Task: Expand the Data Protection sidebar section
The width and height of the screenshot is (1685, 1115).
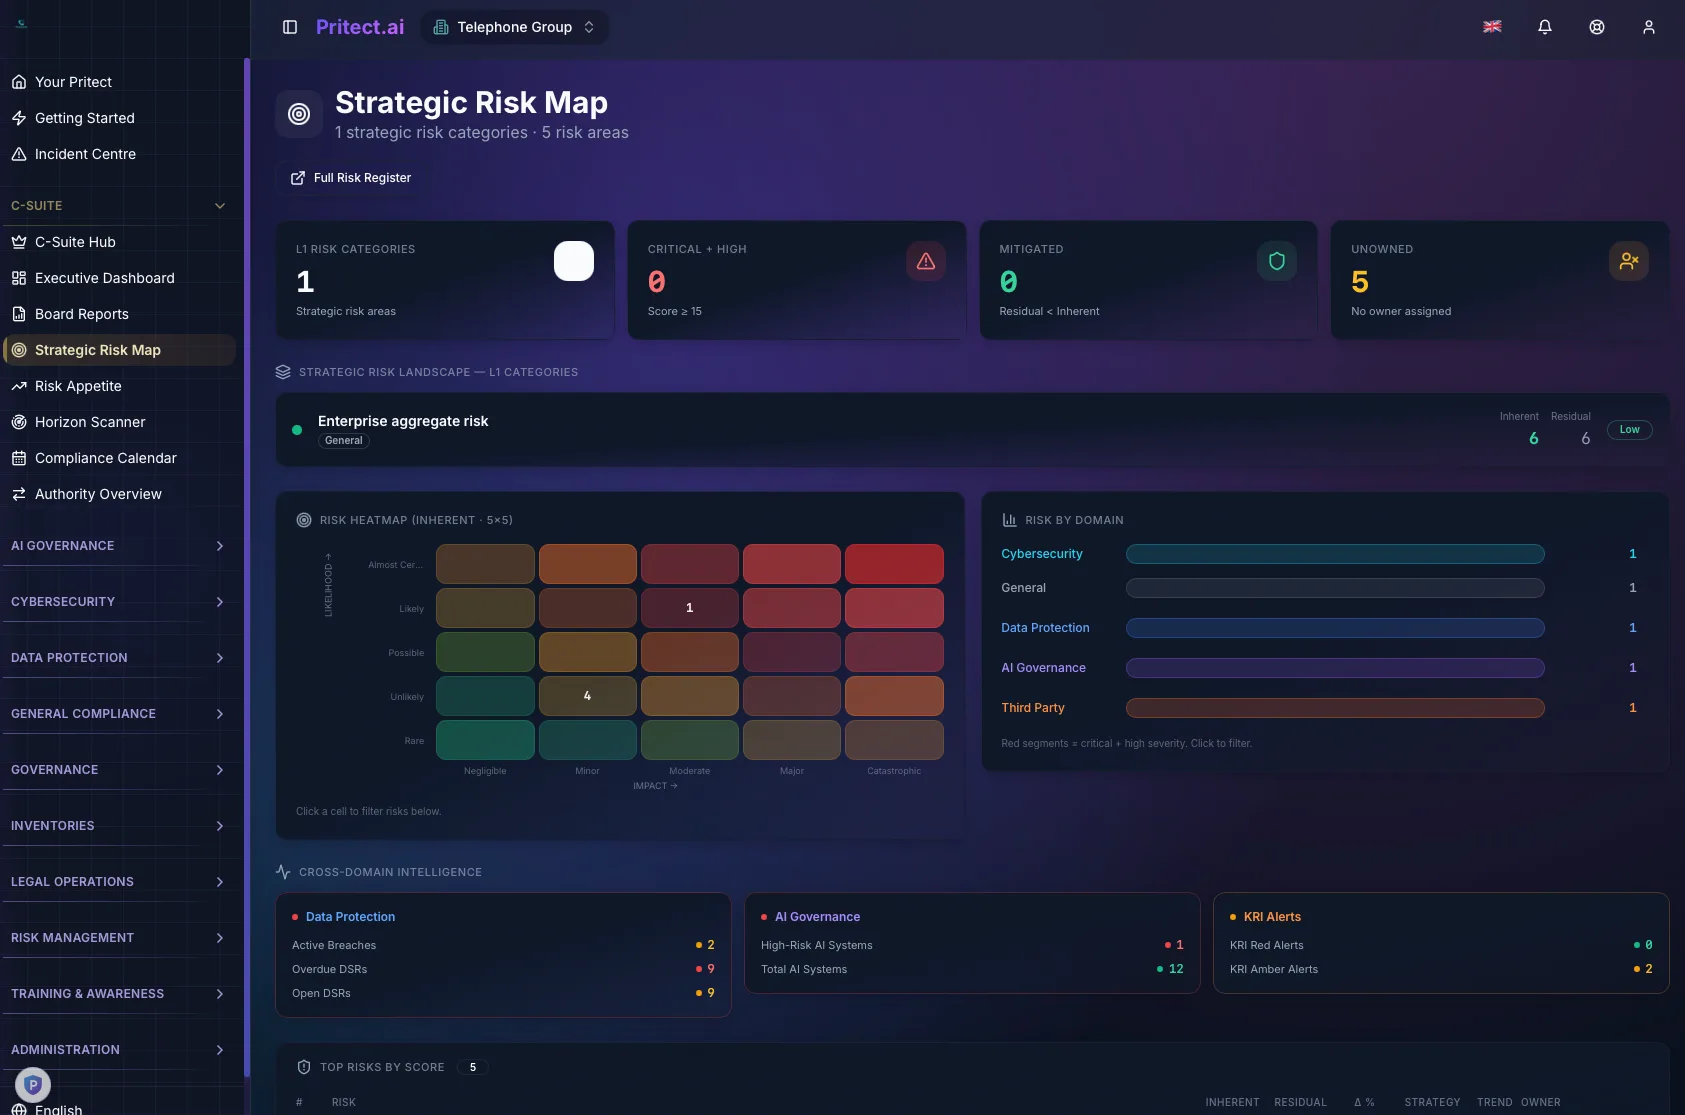Action: pyautogui.click(x=118, y=658)
